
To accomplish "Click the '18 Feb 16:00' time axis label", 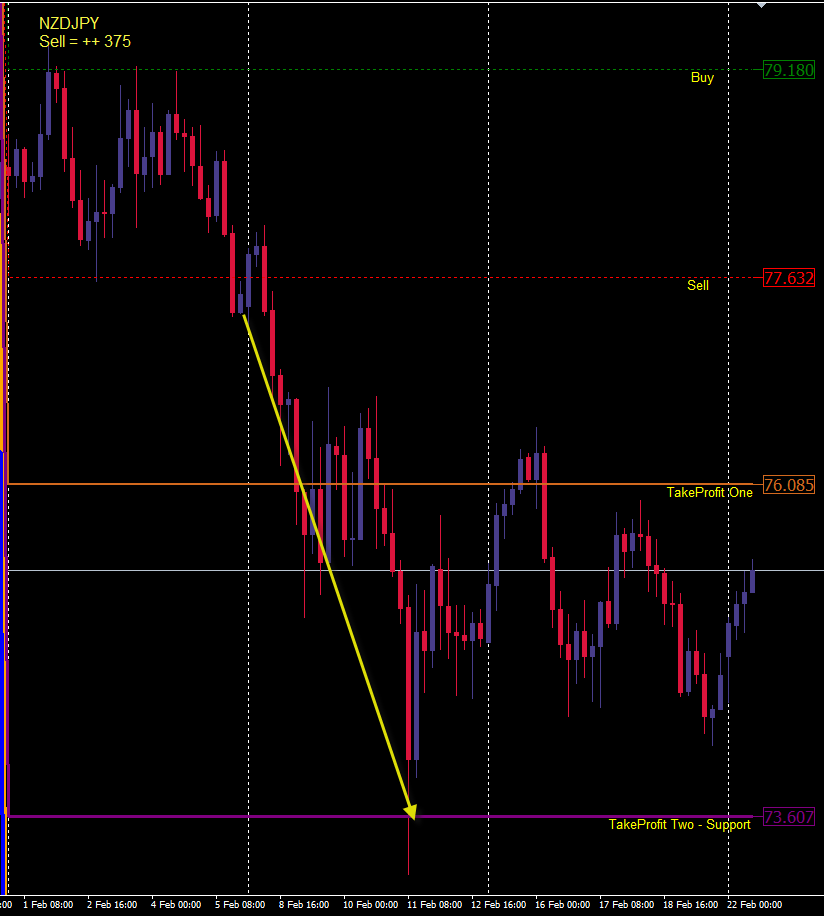I will click(x=690, y=904).
